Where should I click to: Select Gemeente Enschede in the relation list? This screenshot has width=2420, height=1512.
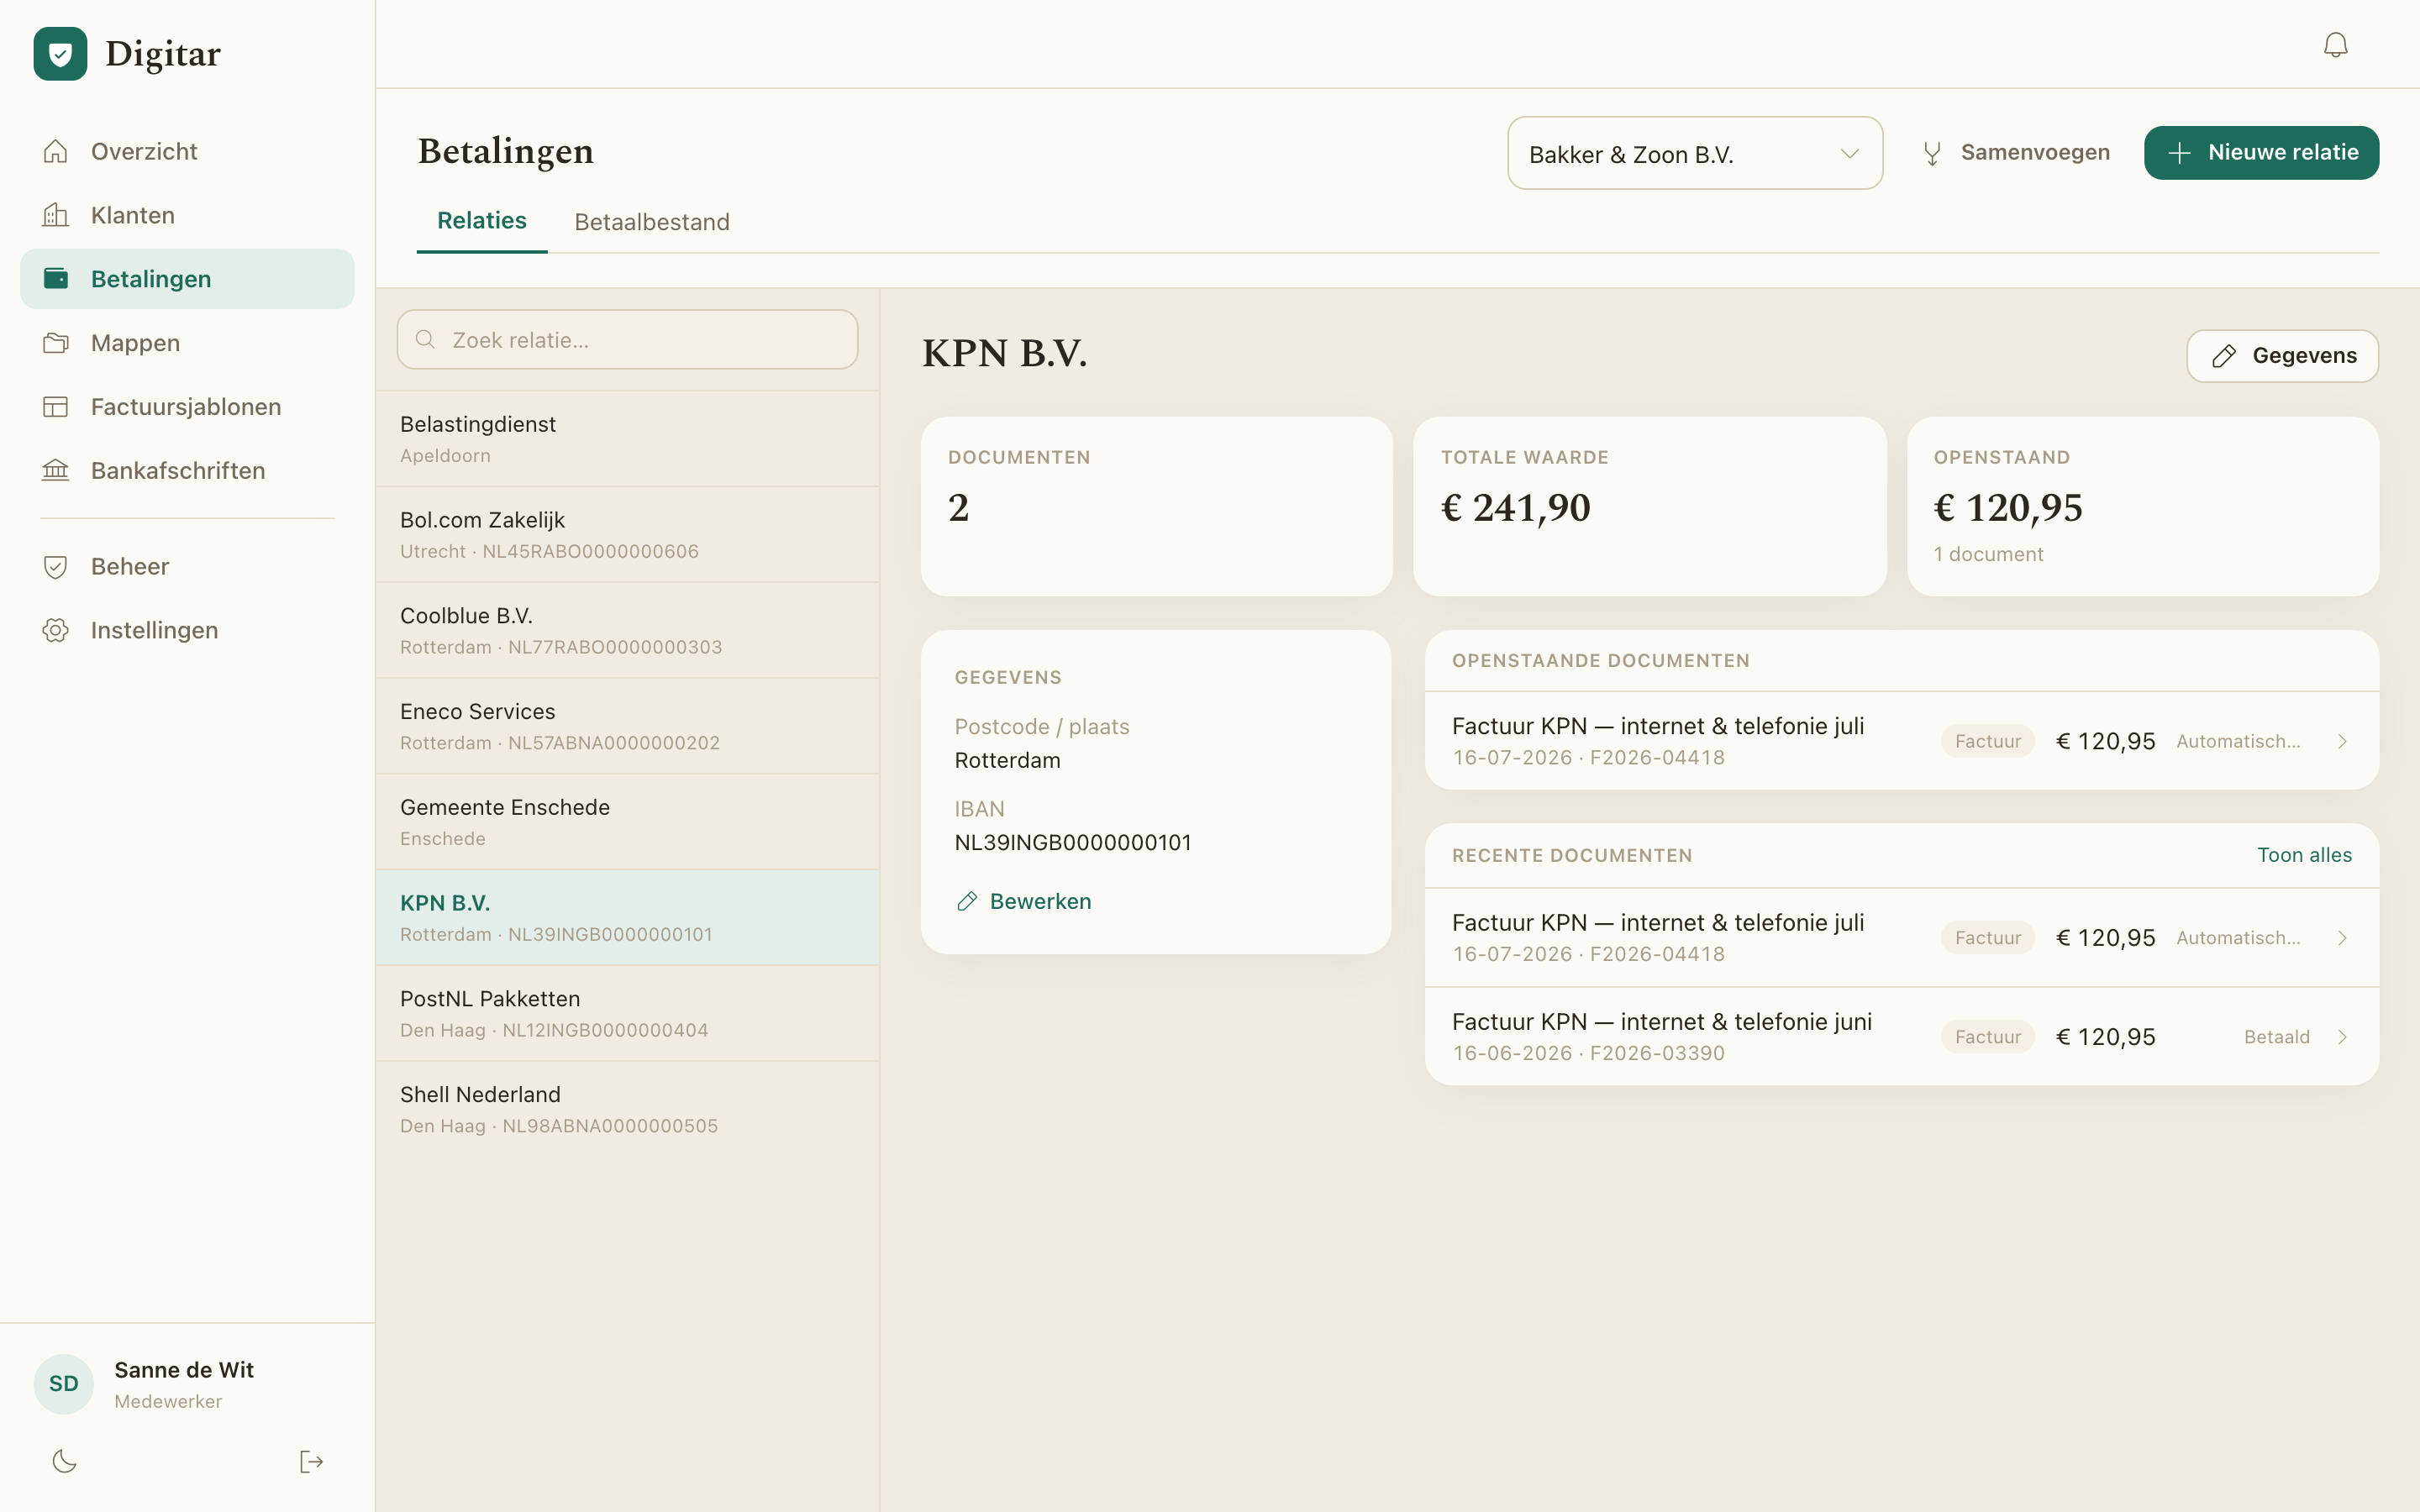pyautogui.click(x=627, y=822)
